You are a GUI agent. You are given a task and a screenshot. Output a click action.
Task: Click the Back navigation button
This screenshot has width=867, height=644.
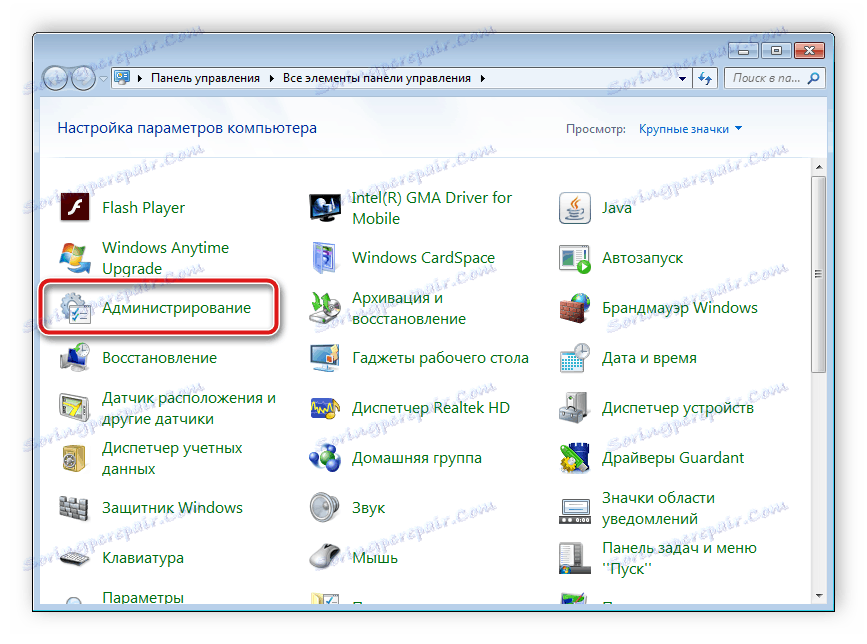point(55,78)
